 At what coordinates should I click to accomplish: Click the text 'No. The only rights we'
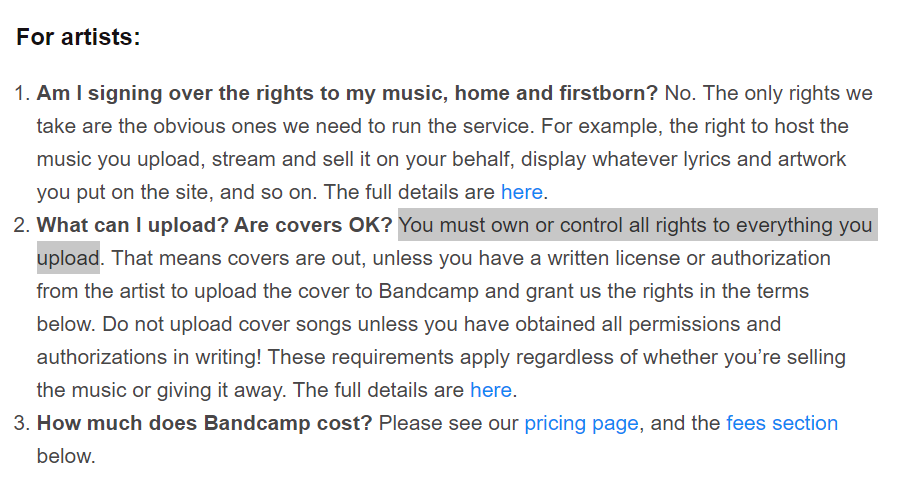[x=769, y=93]
